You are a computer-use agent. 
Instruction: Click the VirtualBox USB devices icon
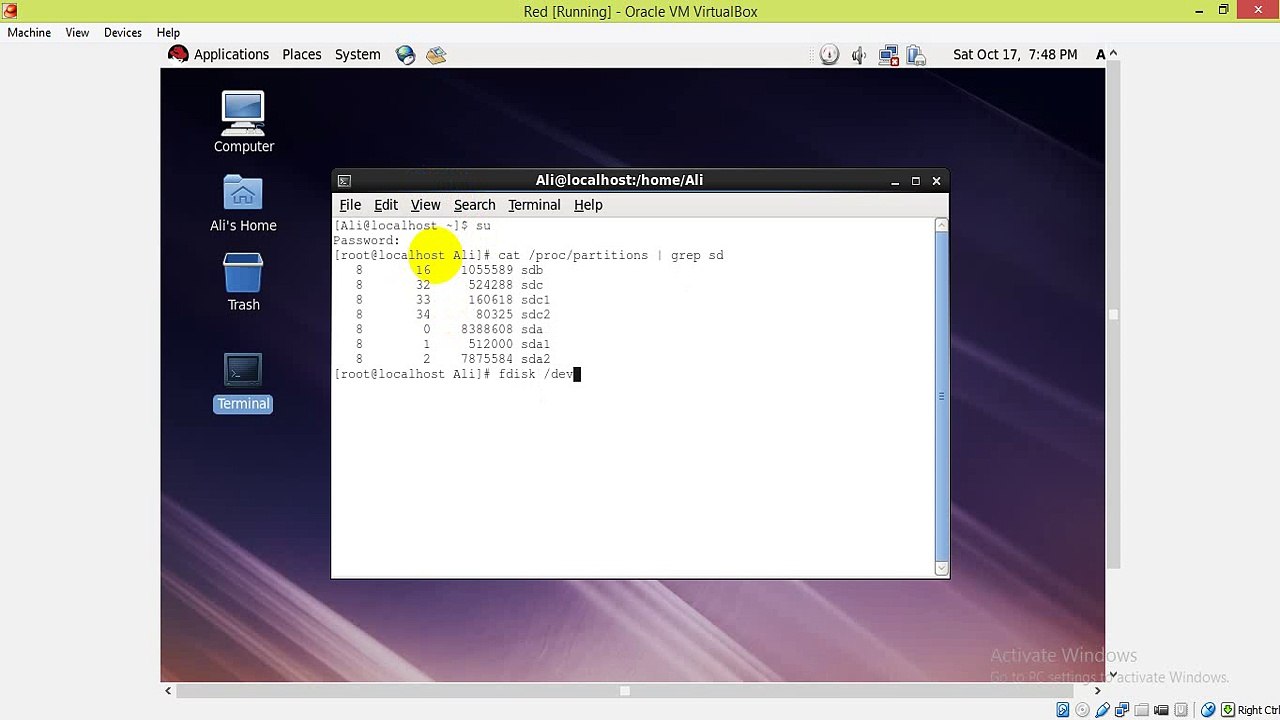pos(1103,710)
